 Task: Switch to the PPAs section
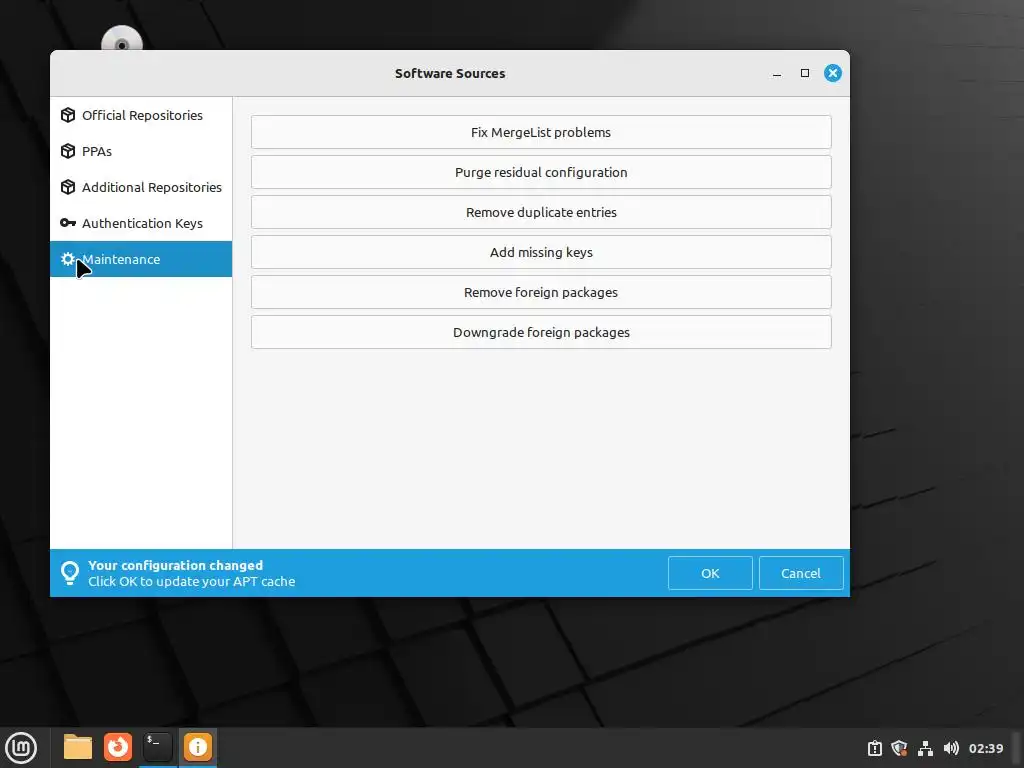tap(141, 151)
